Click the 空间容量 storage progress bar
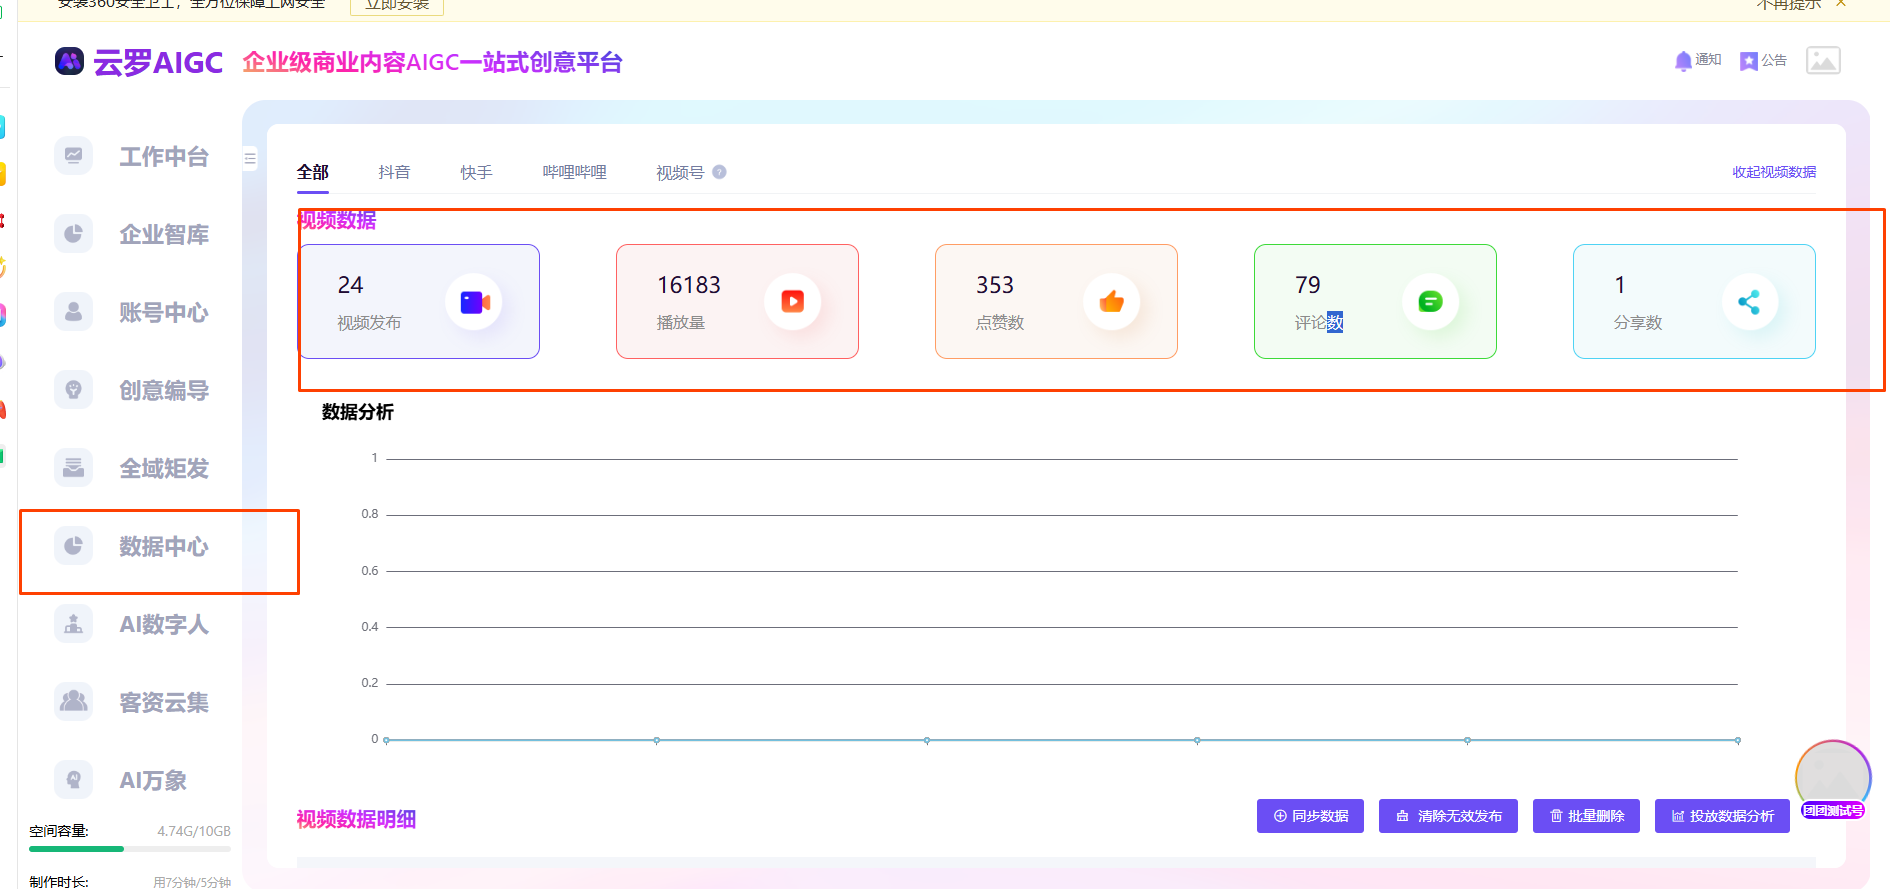The image size is (1890, 889). tap(130, 849)
